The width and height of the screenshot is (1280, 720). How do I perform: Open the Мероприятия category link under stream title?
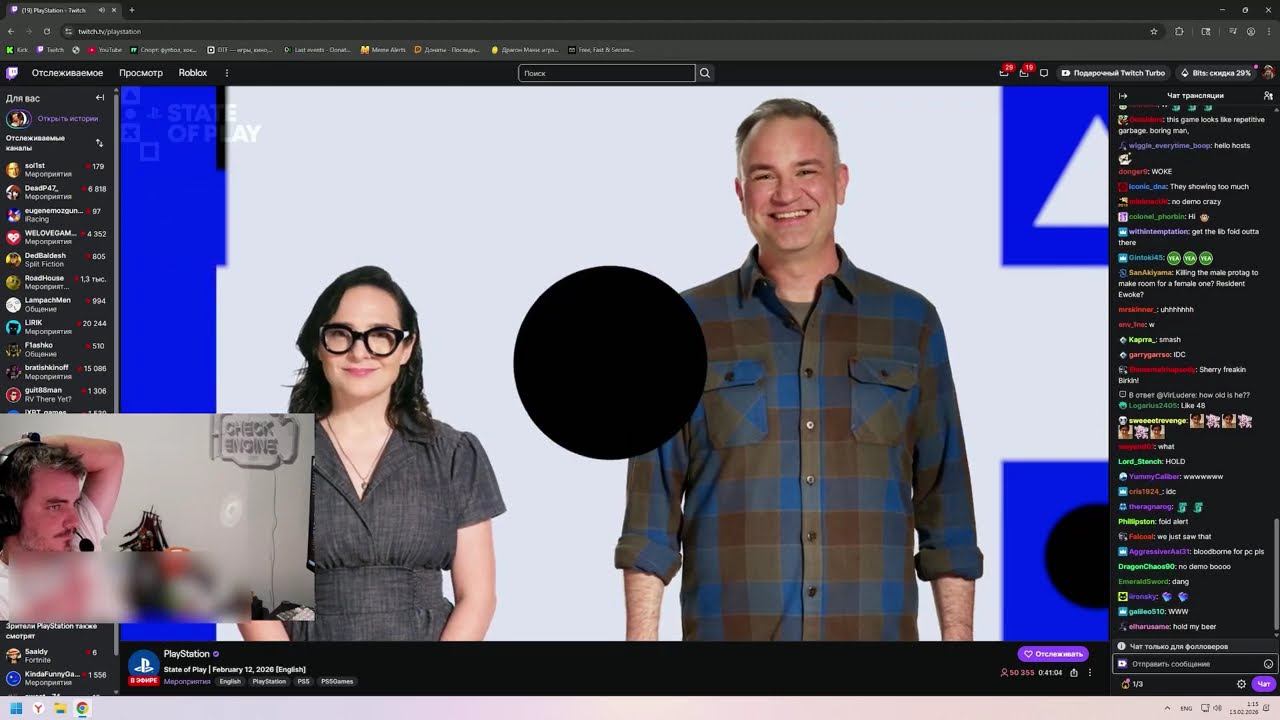tap(187, 682)
